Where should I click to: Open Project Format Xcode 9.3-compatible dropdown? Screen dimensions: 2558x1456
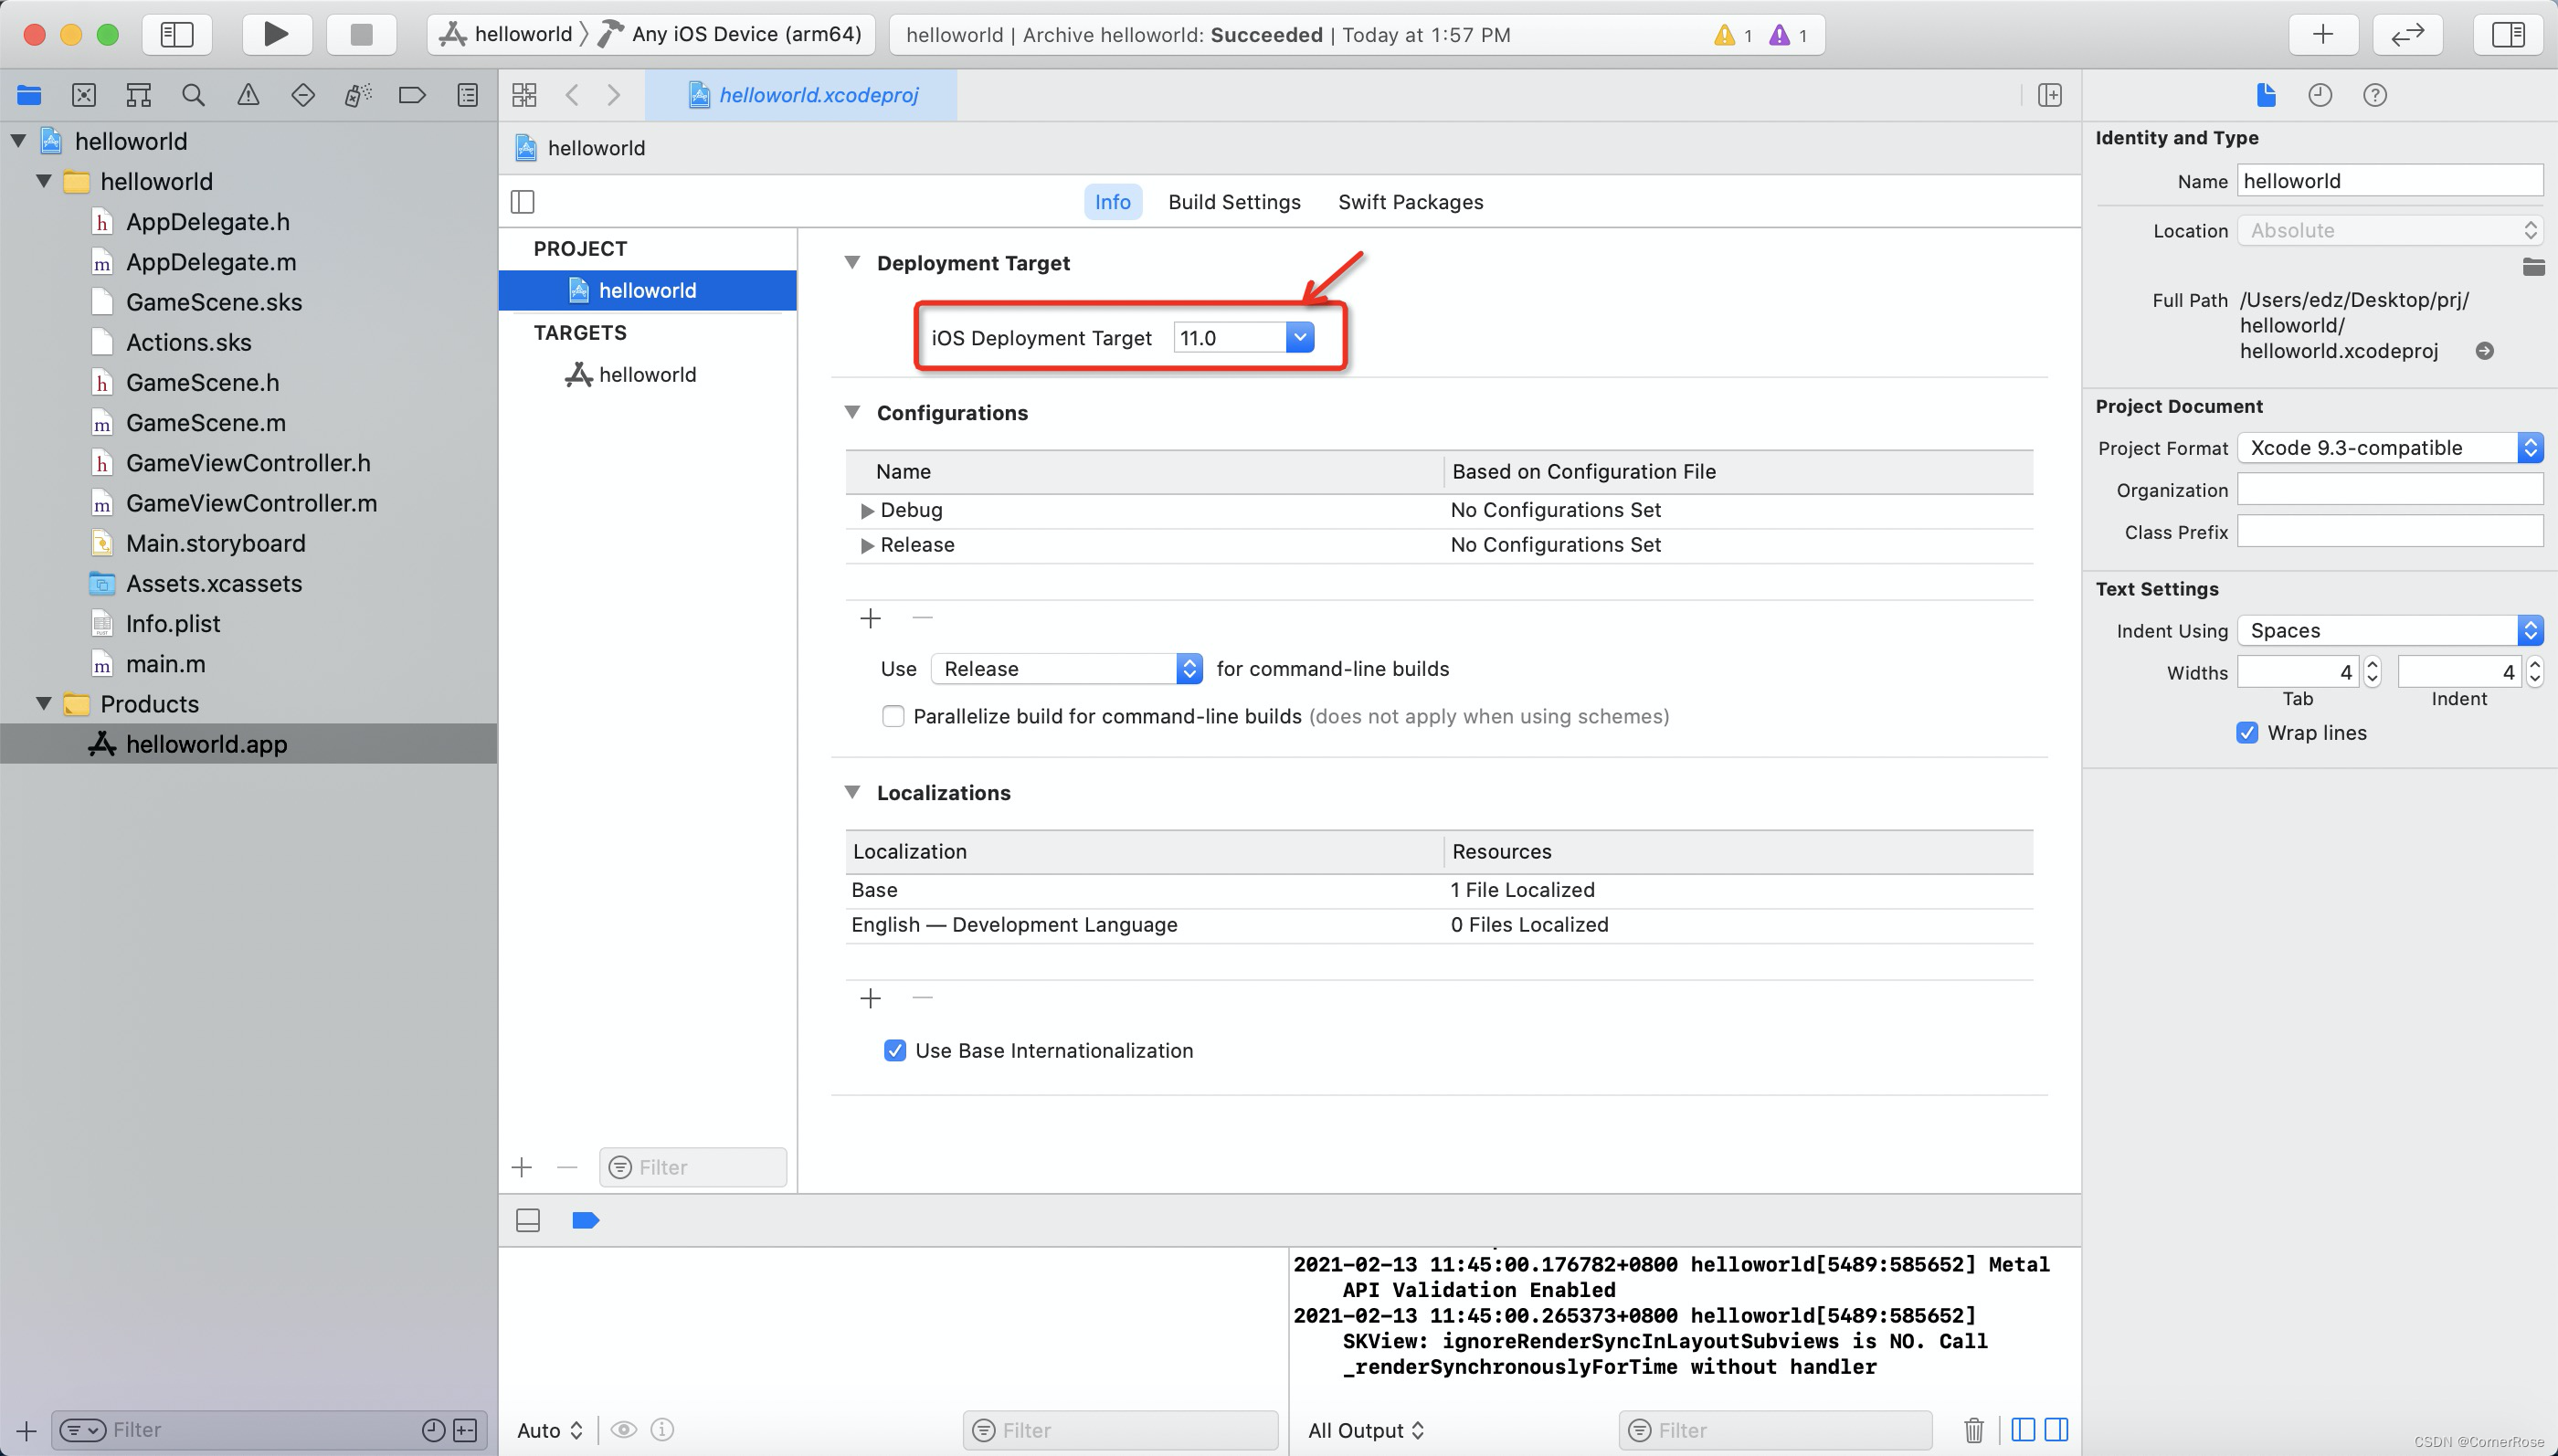(x=2388, y=448)
